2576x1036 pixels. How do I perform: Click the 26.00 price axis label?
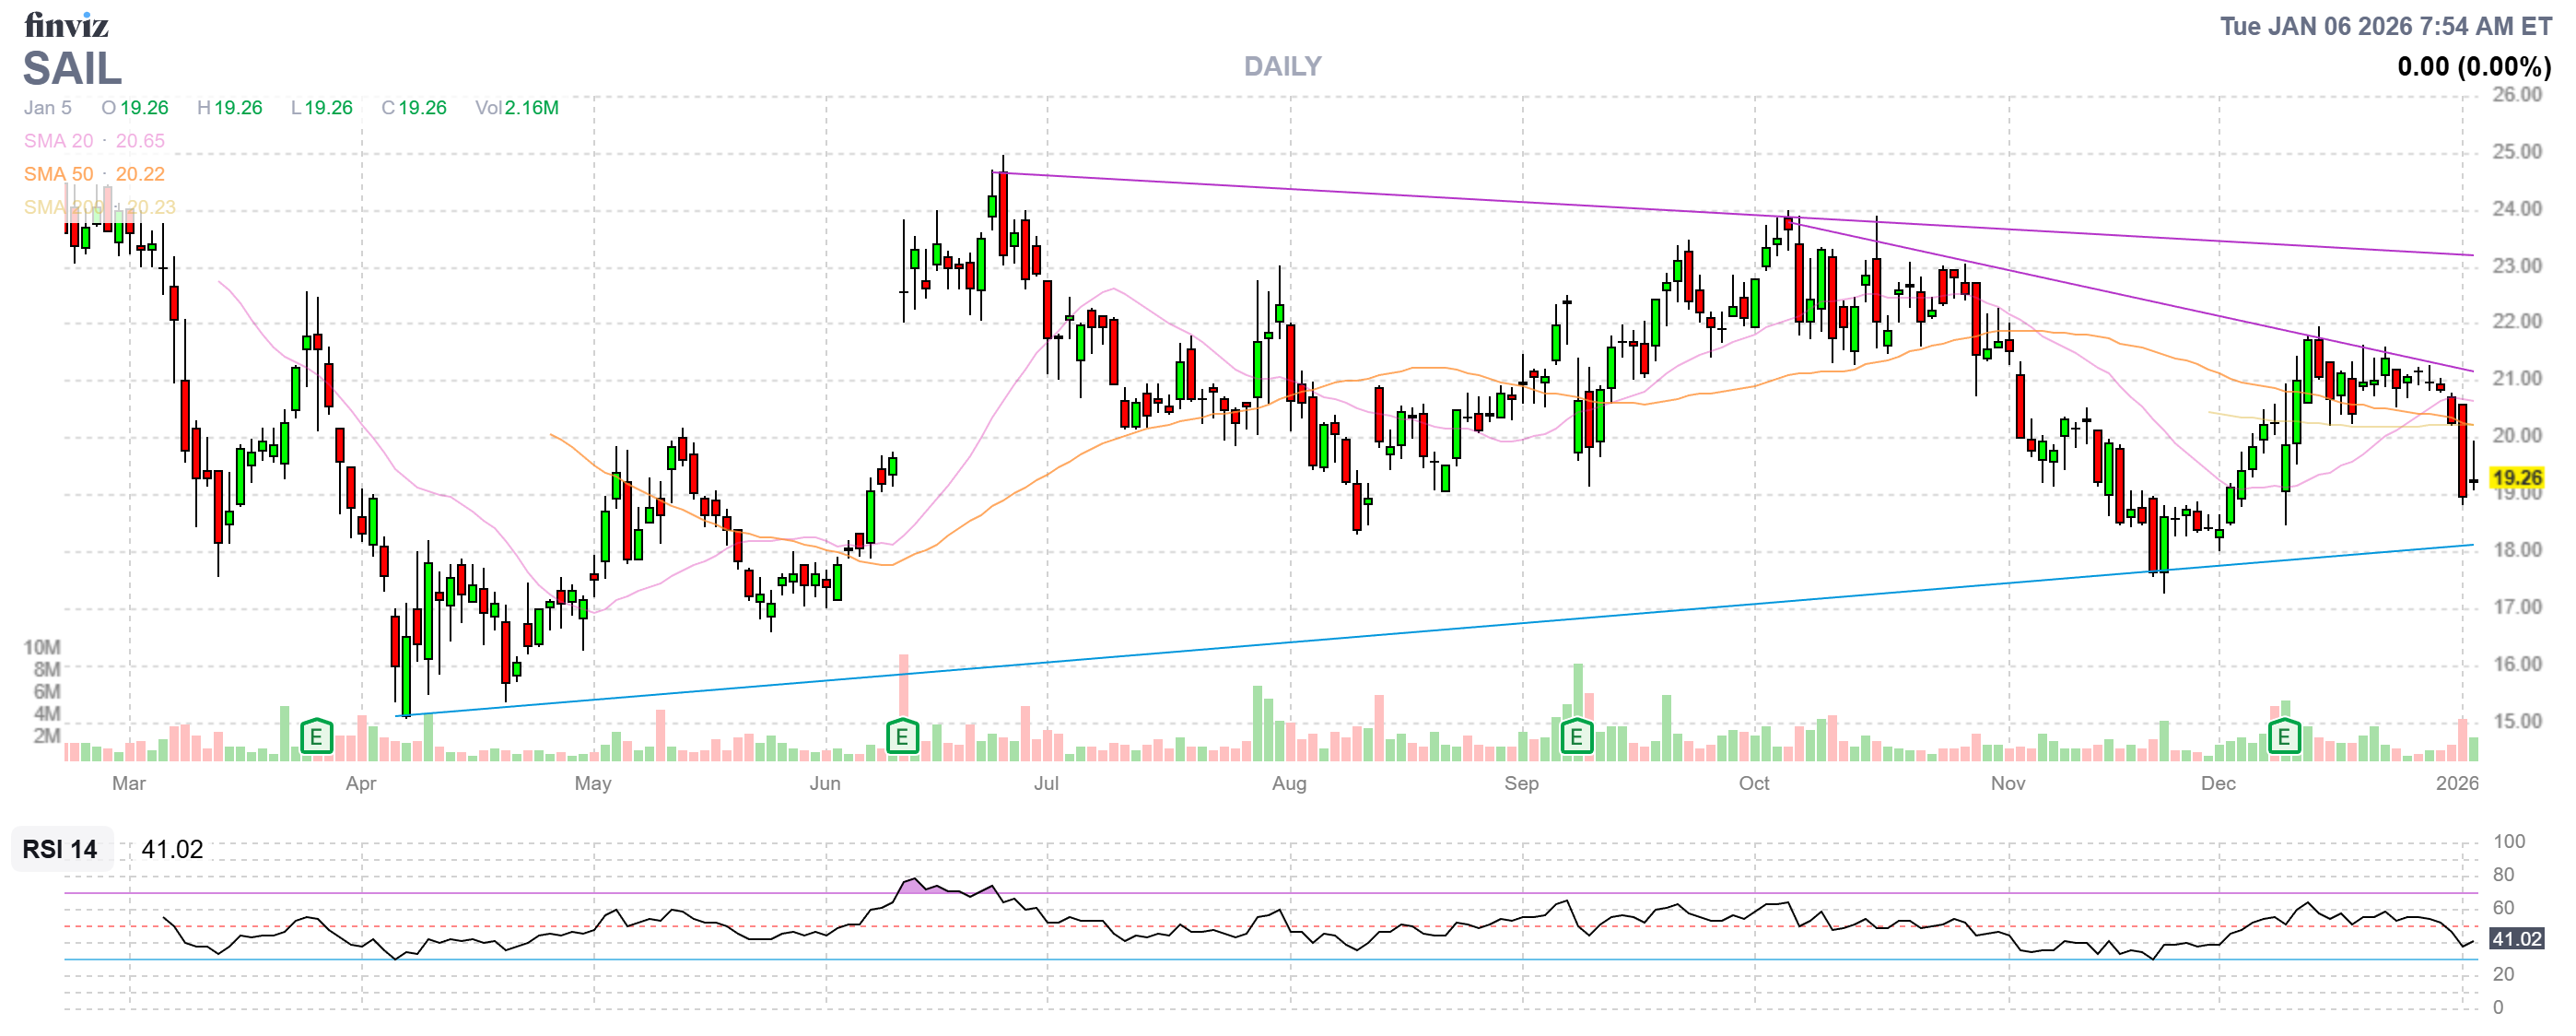click(2516, 95)
